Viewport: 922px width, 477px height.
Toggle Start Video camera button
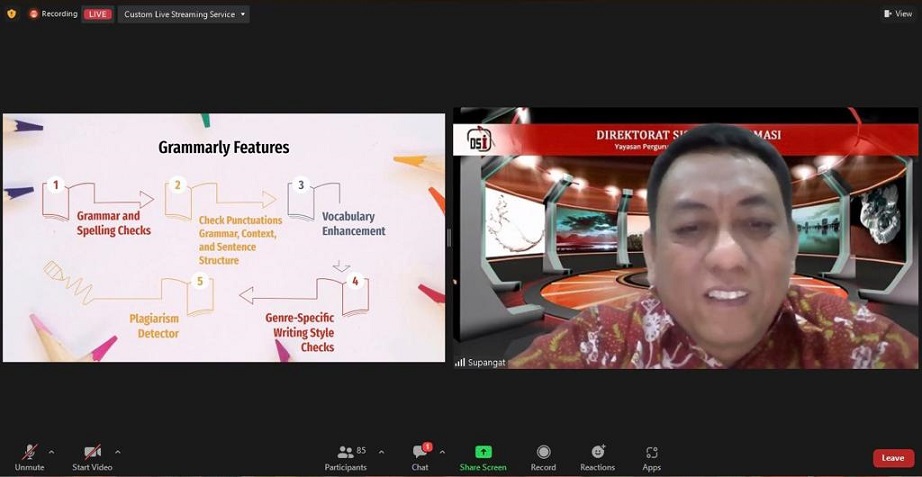(x=92, y=452)
